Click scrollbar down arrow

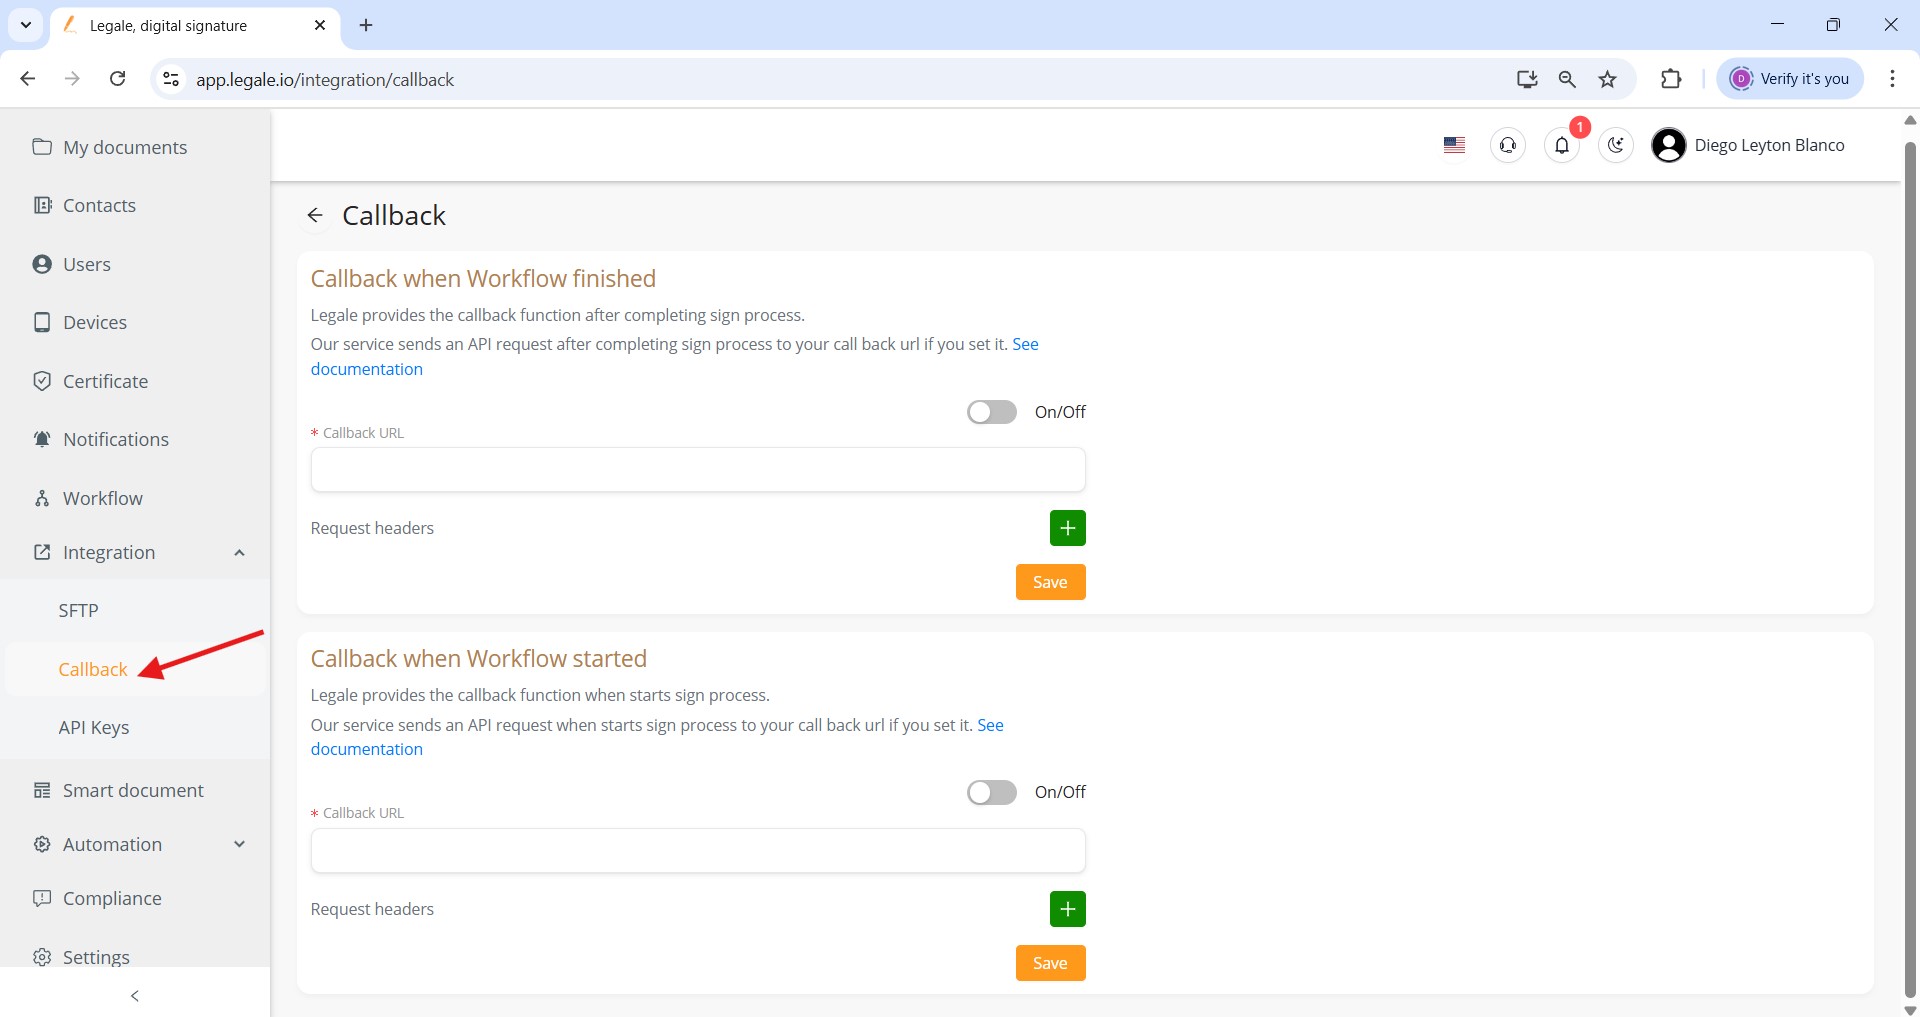[x=1910, y=1009]
